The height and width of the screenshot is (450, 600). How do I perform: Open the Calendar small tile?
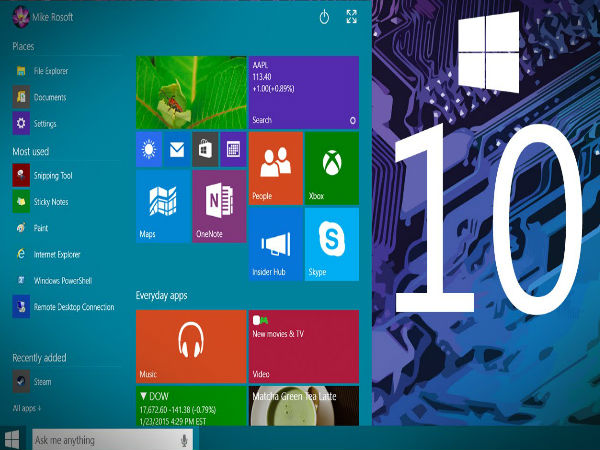click(233, 150)
